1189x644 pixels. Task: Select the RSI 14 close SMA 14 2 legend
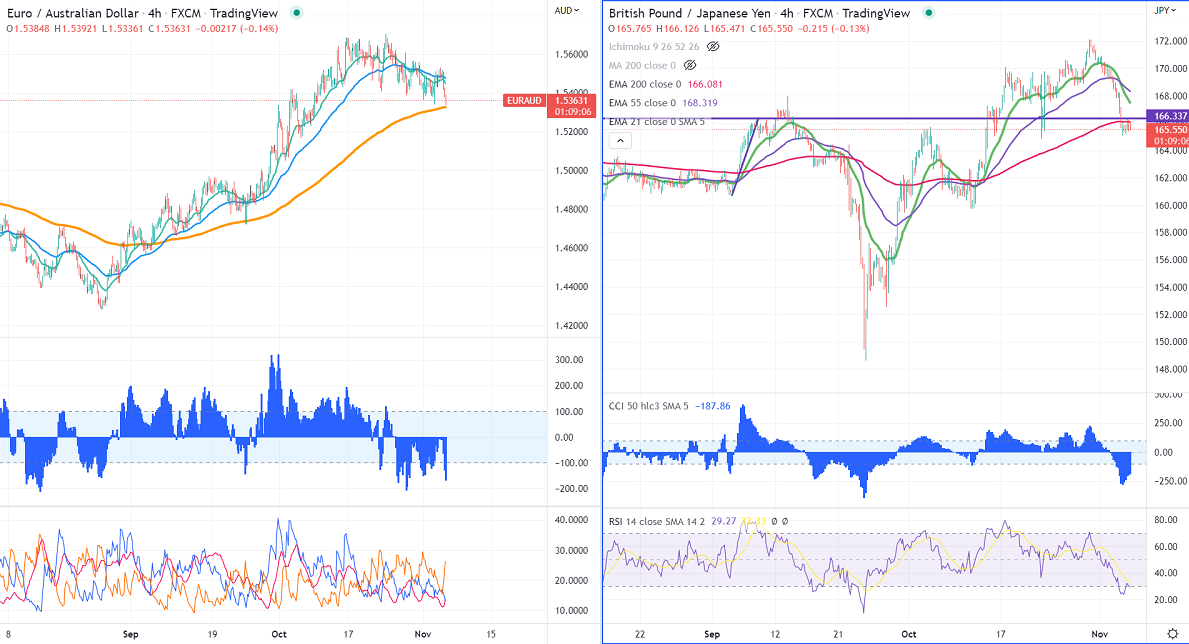pyautogui.click(x=657, y=522)
